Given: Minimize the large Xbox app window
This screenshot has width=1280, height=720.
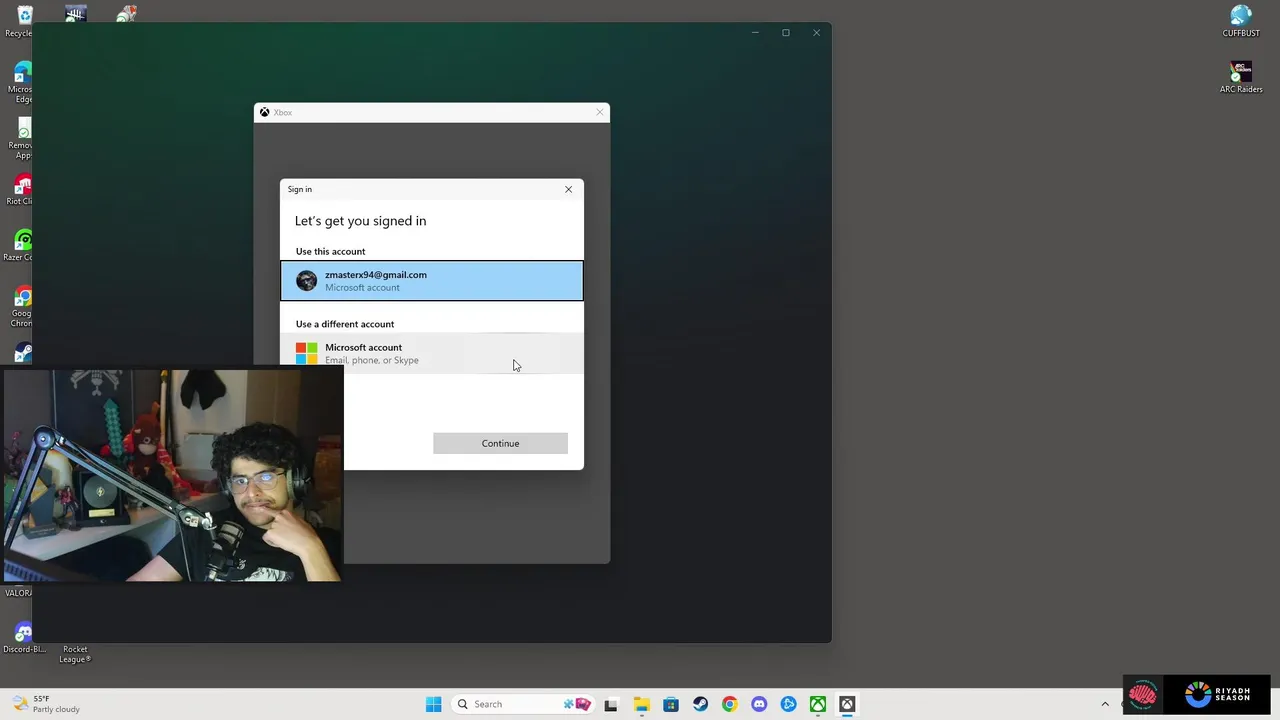Looking at the screenshot, I should coord(755,33).
